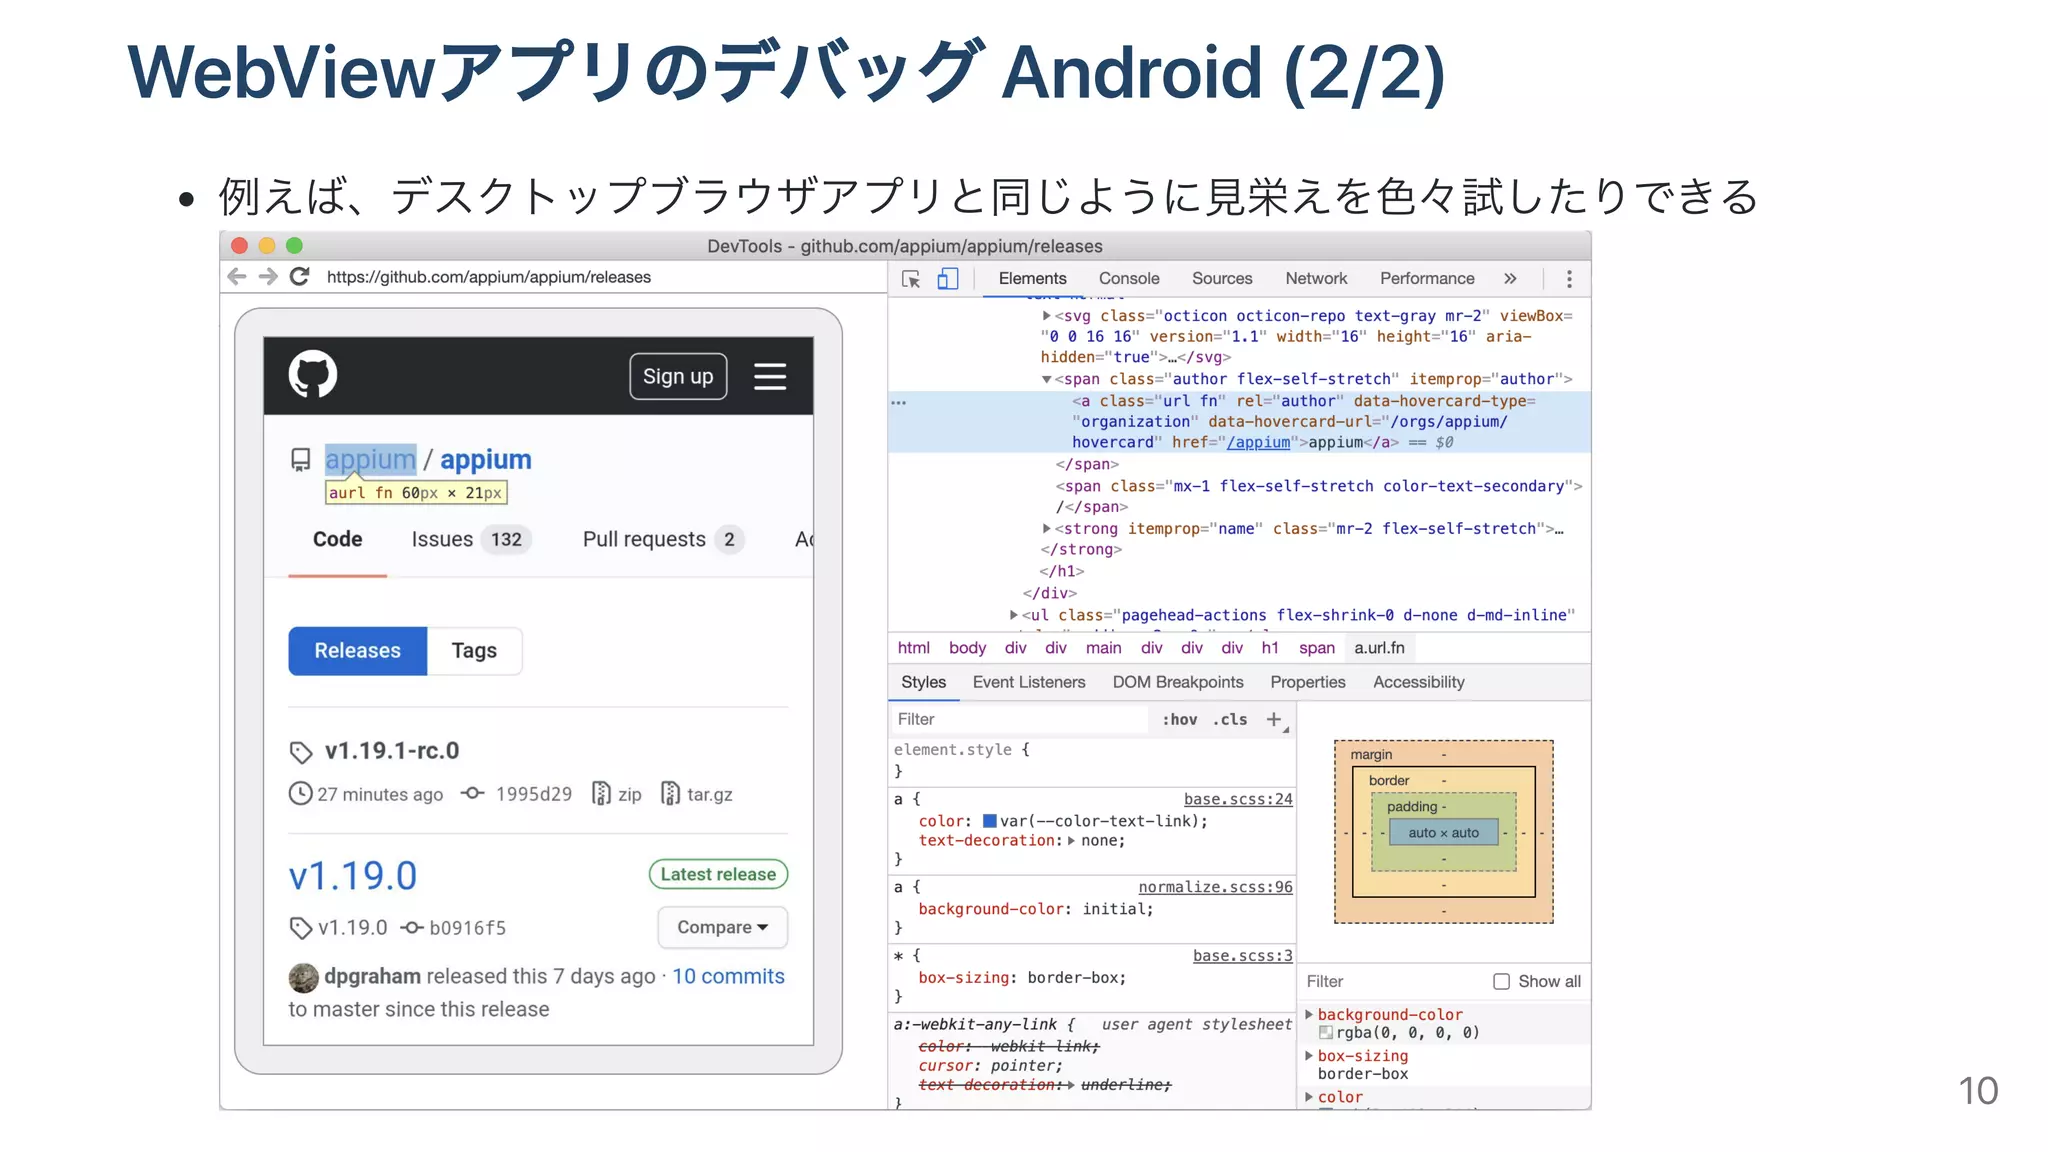This screenshot has height=1152, width=2048.
Task: Open the GitHub hamburger menu
Action: pos(770,376)
